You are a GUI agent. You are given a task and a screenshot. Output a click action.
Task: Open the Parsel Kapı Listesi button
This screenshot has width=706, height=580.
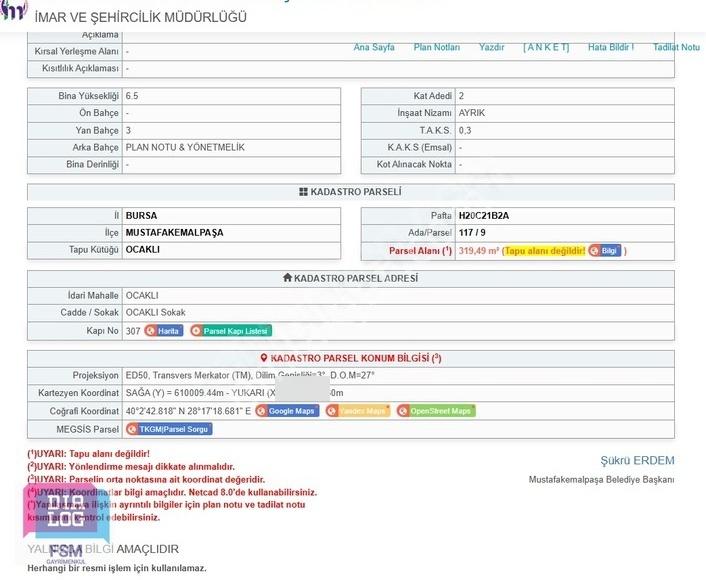[231, 331]
